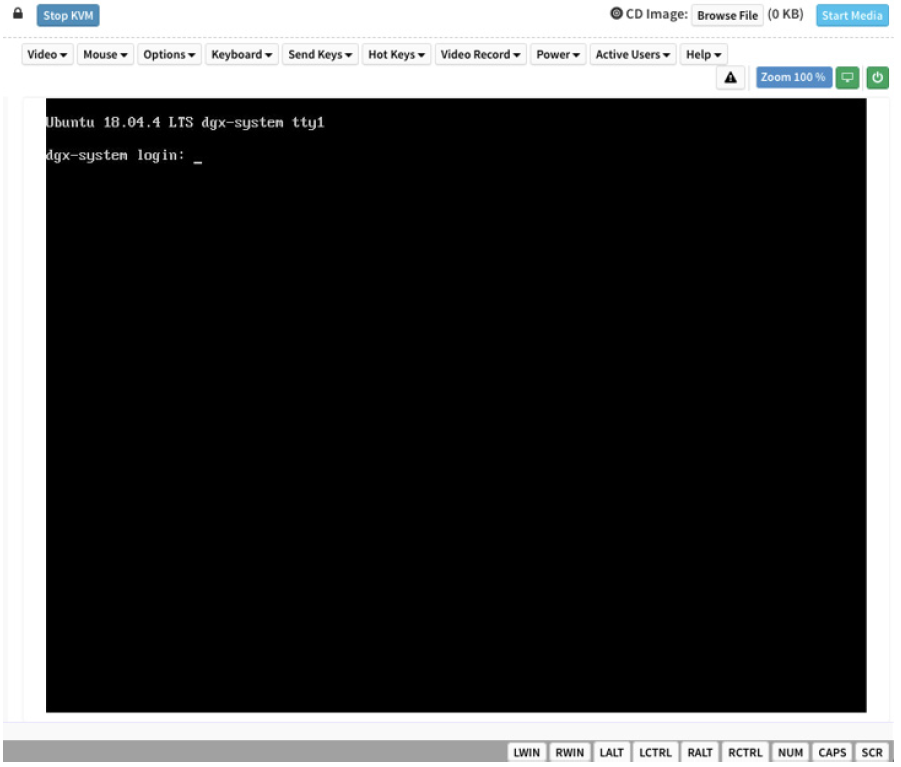Click the Ubuntu 18.04.4 LTS banner text

(185, 122)
